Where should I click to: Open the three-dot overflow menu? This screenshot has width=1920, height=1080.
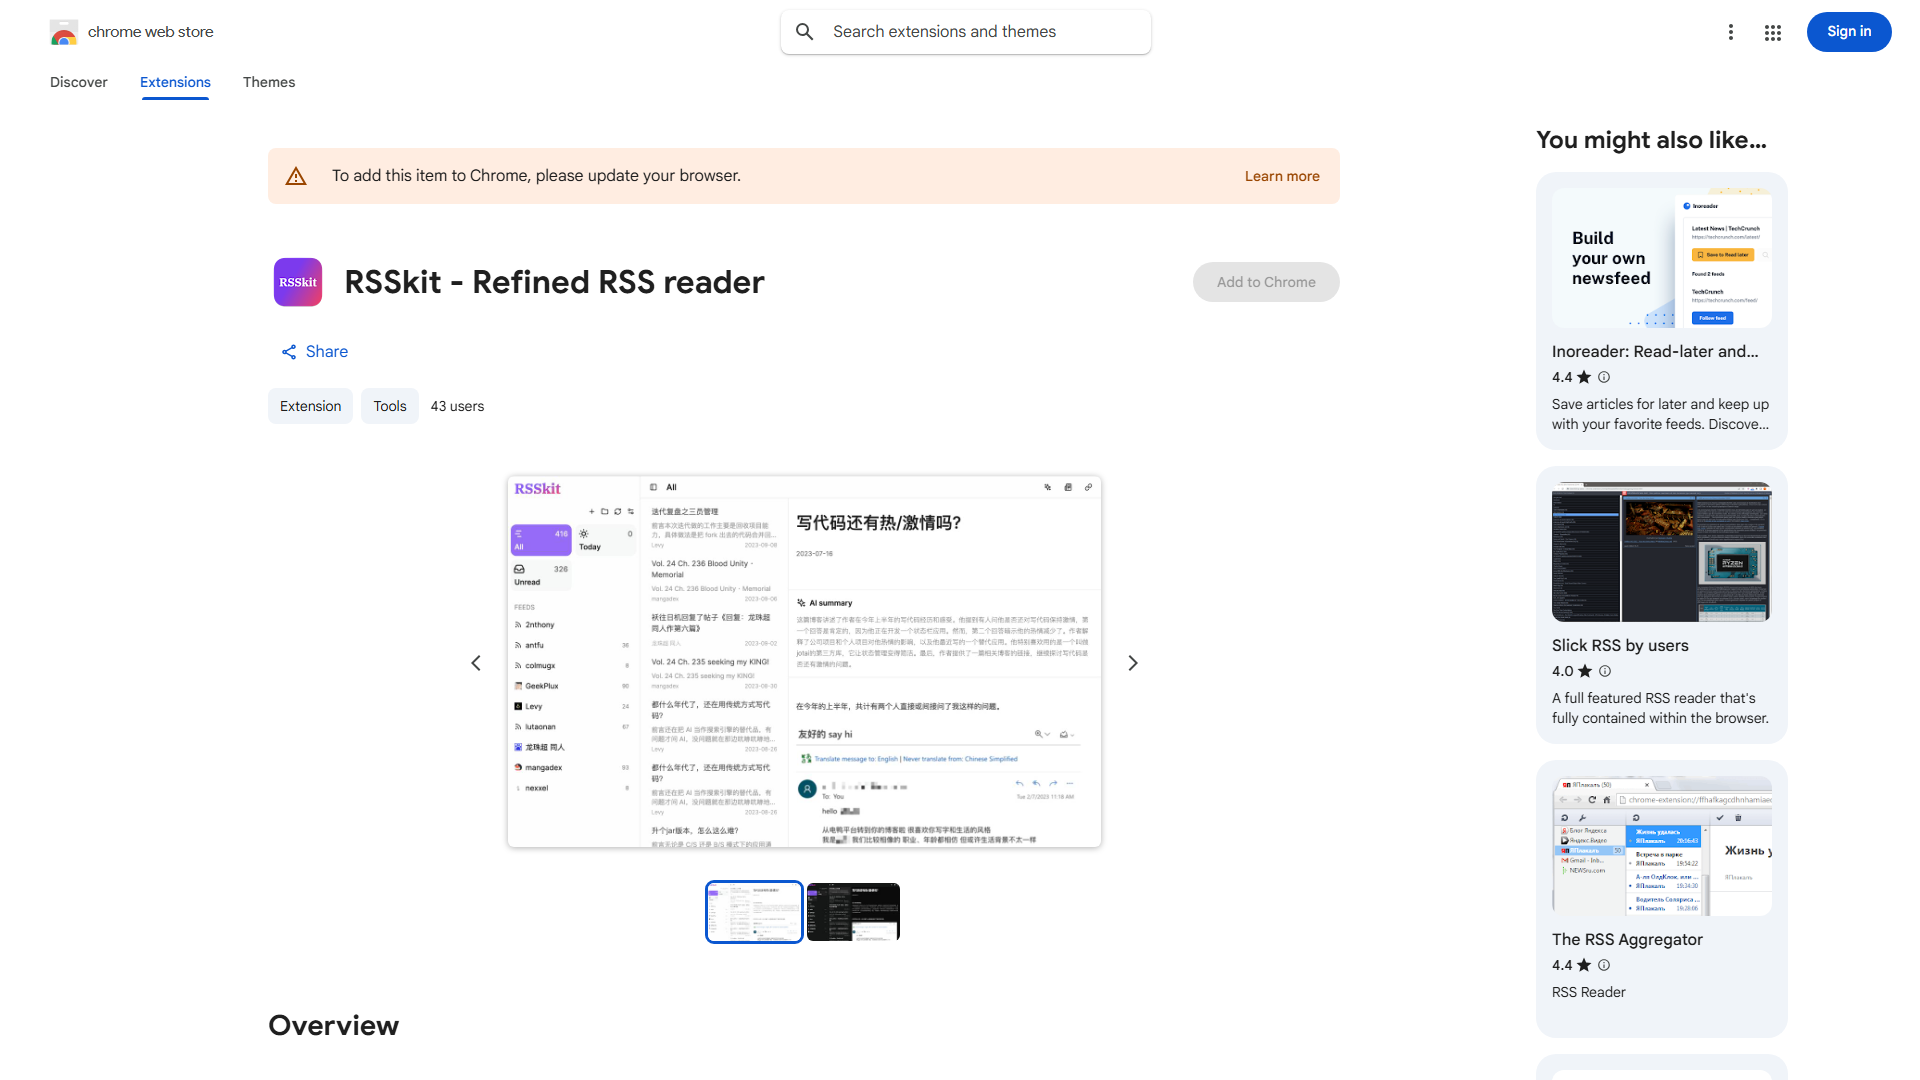1731,32
